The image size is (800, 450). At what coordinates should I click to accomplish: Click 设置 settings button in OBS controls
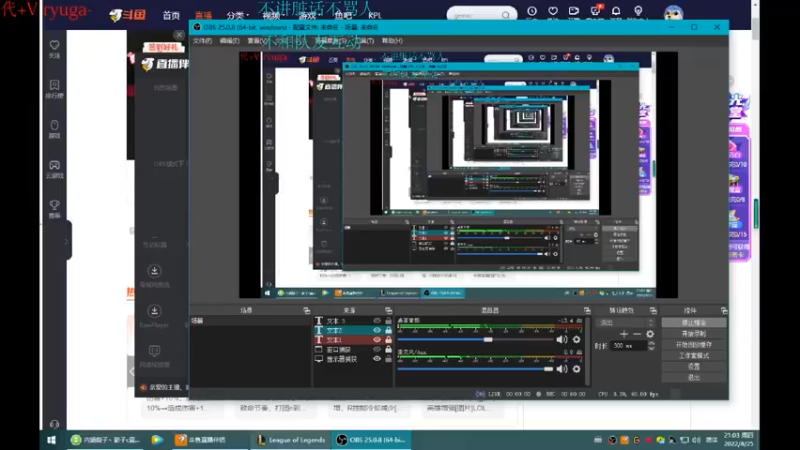point(693,367)
